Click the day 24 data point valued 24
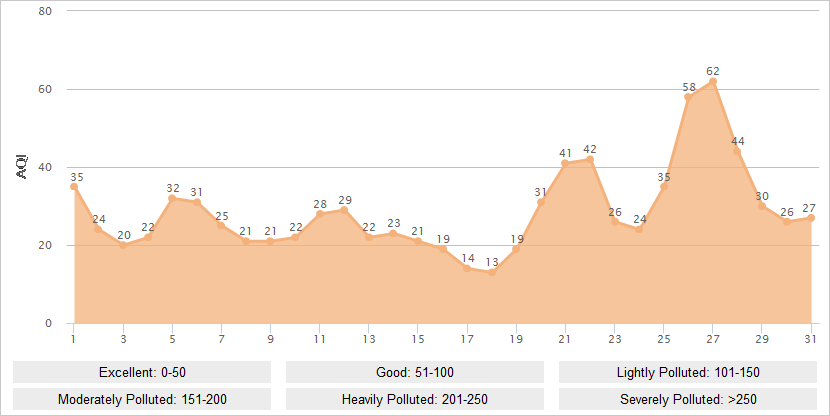 (639, 229)
